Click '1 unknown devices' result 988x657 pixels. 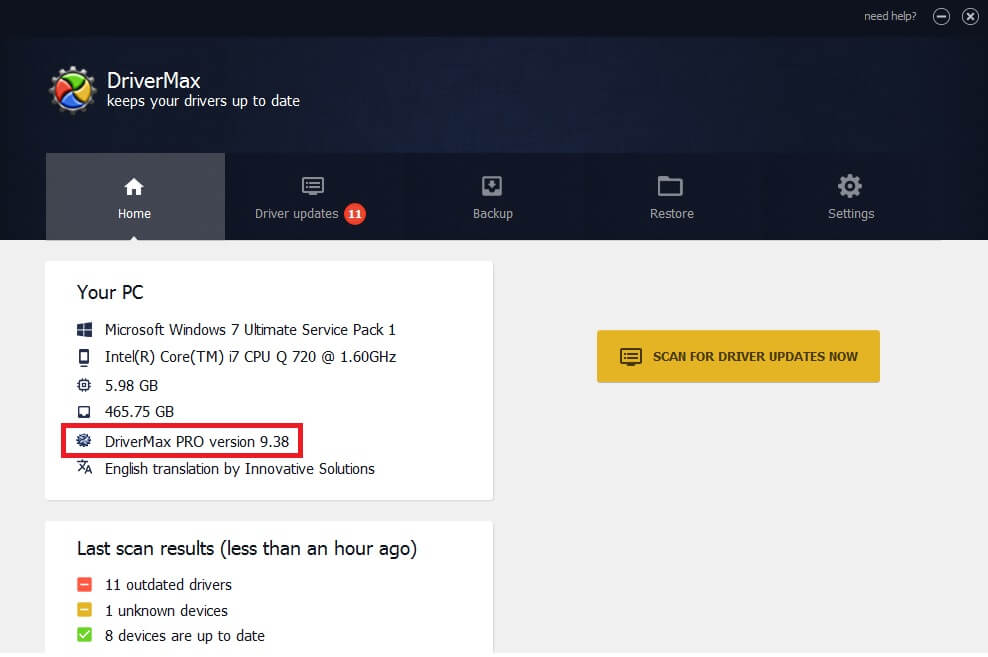pos(166,611)
